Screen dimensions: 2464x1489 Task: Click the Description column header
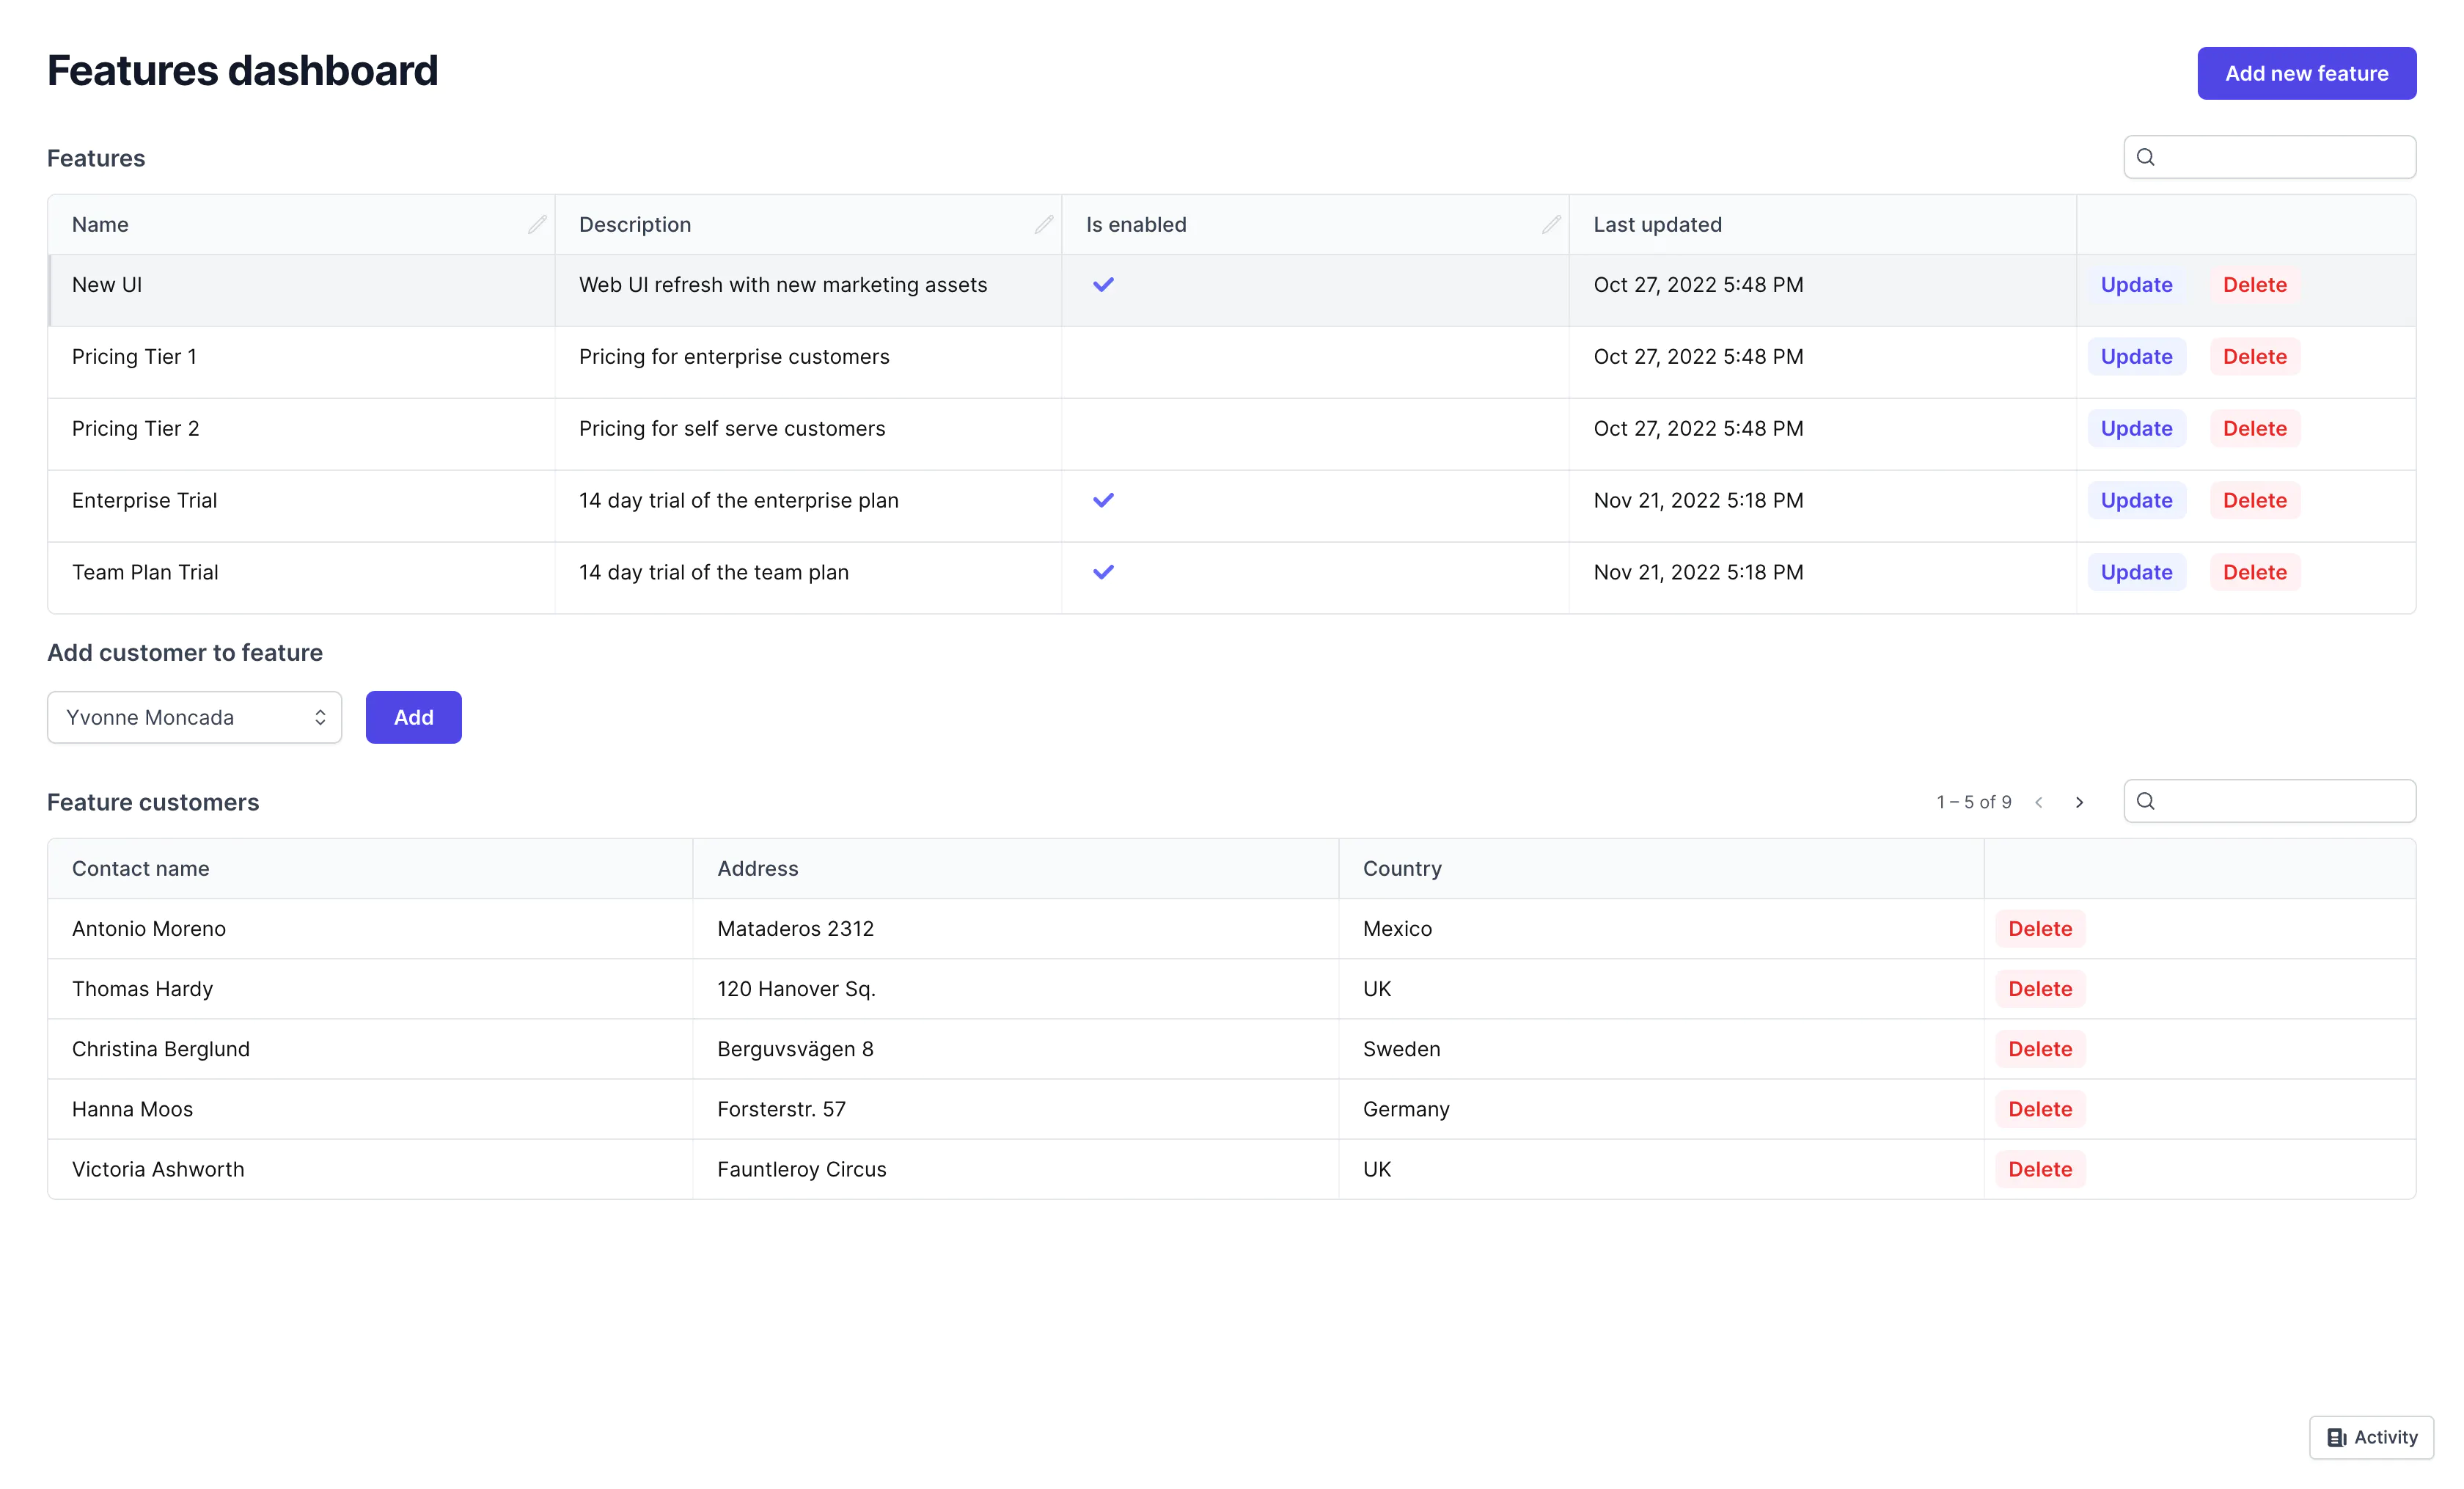(808, 224)
